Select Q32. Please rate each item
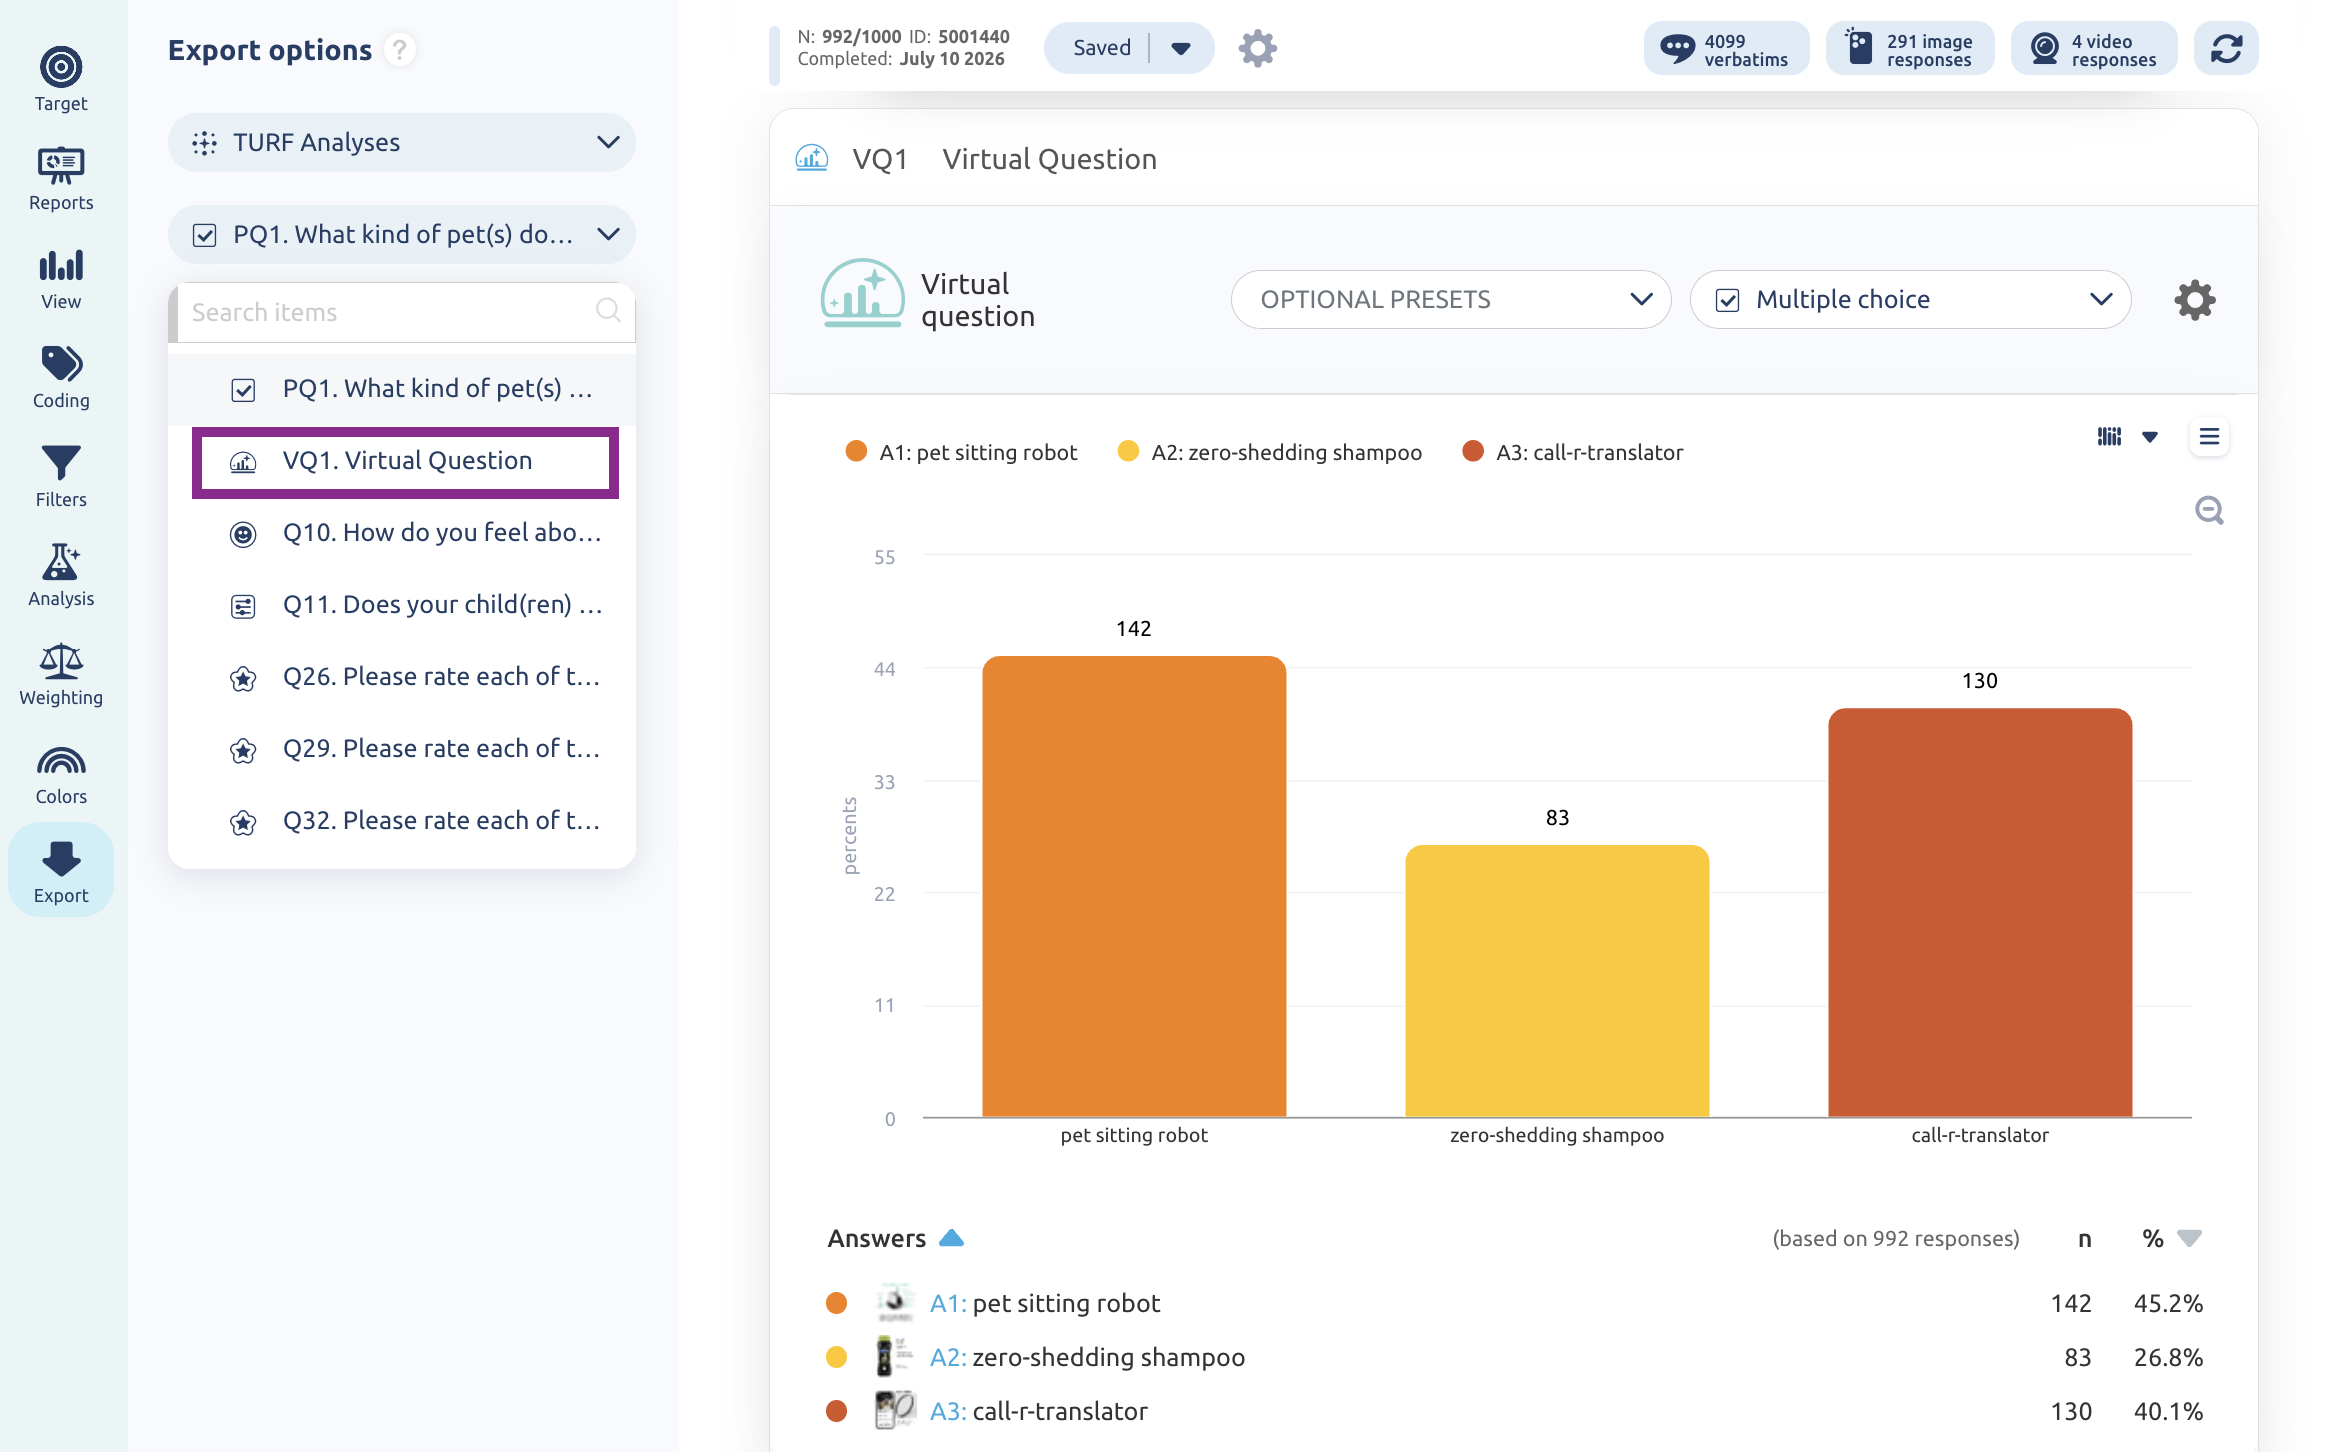 402,821
